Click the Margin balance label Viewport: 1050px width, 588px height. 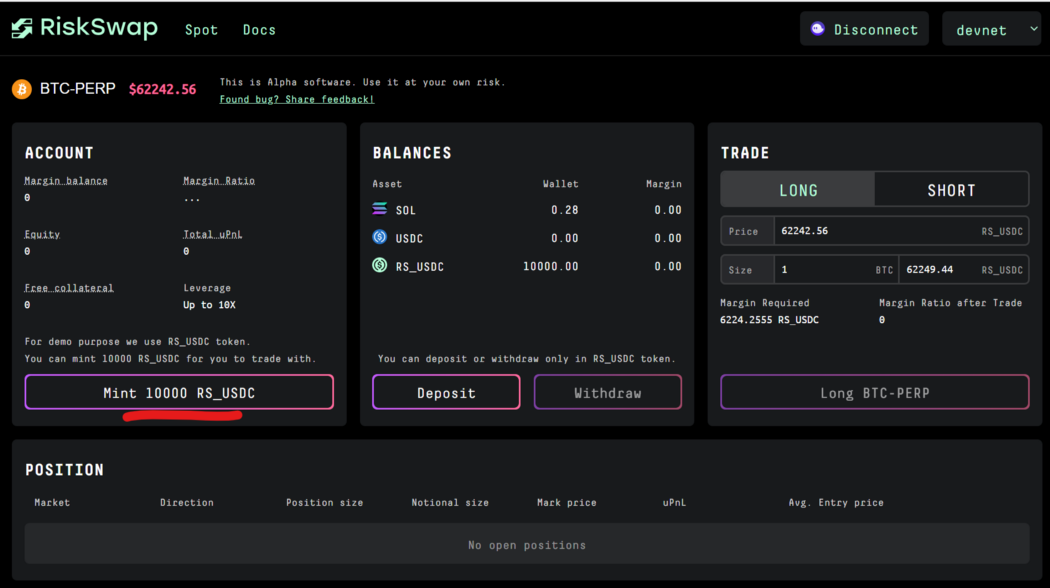click(x=66, y=181)
